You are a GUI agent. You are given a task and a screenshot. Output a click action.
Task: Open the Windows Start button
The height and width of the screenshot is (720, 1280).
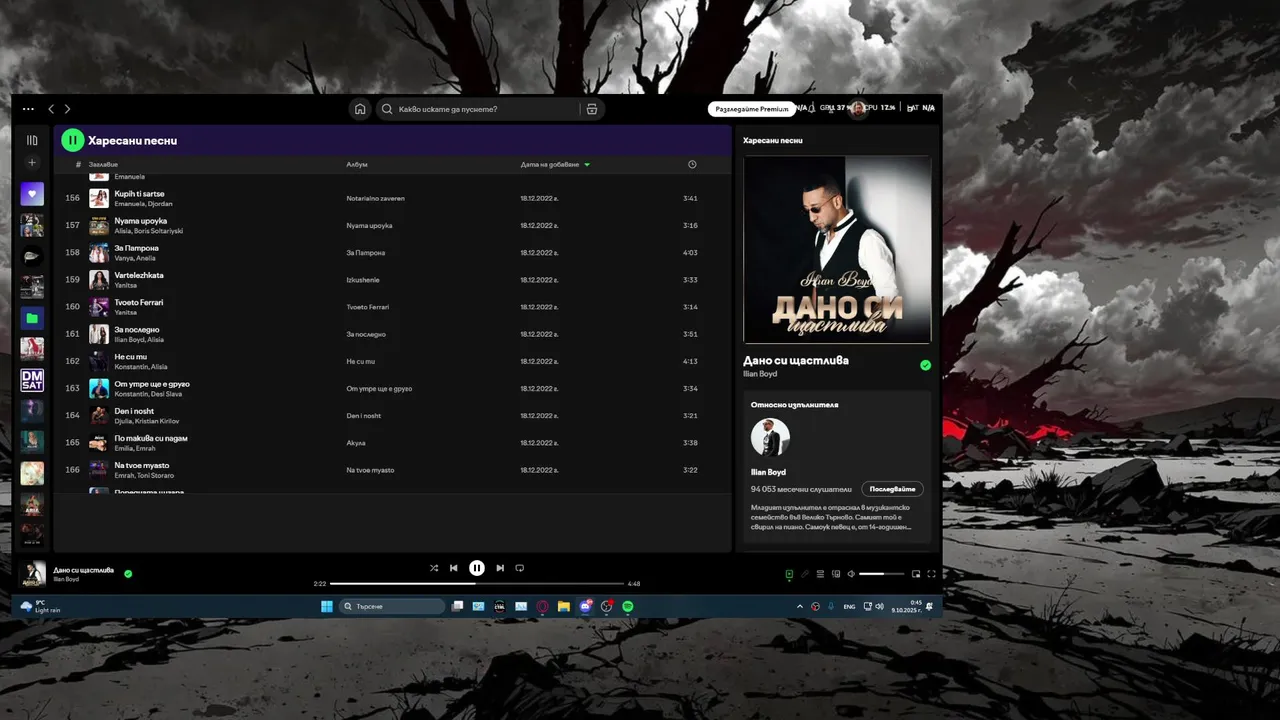[x=326, y=606]
